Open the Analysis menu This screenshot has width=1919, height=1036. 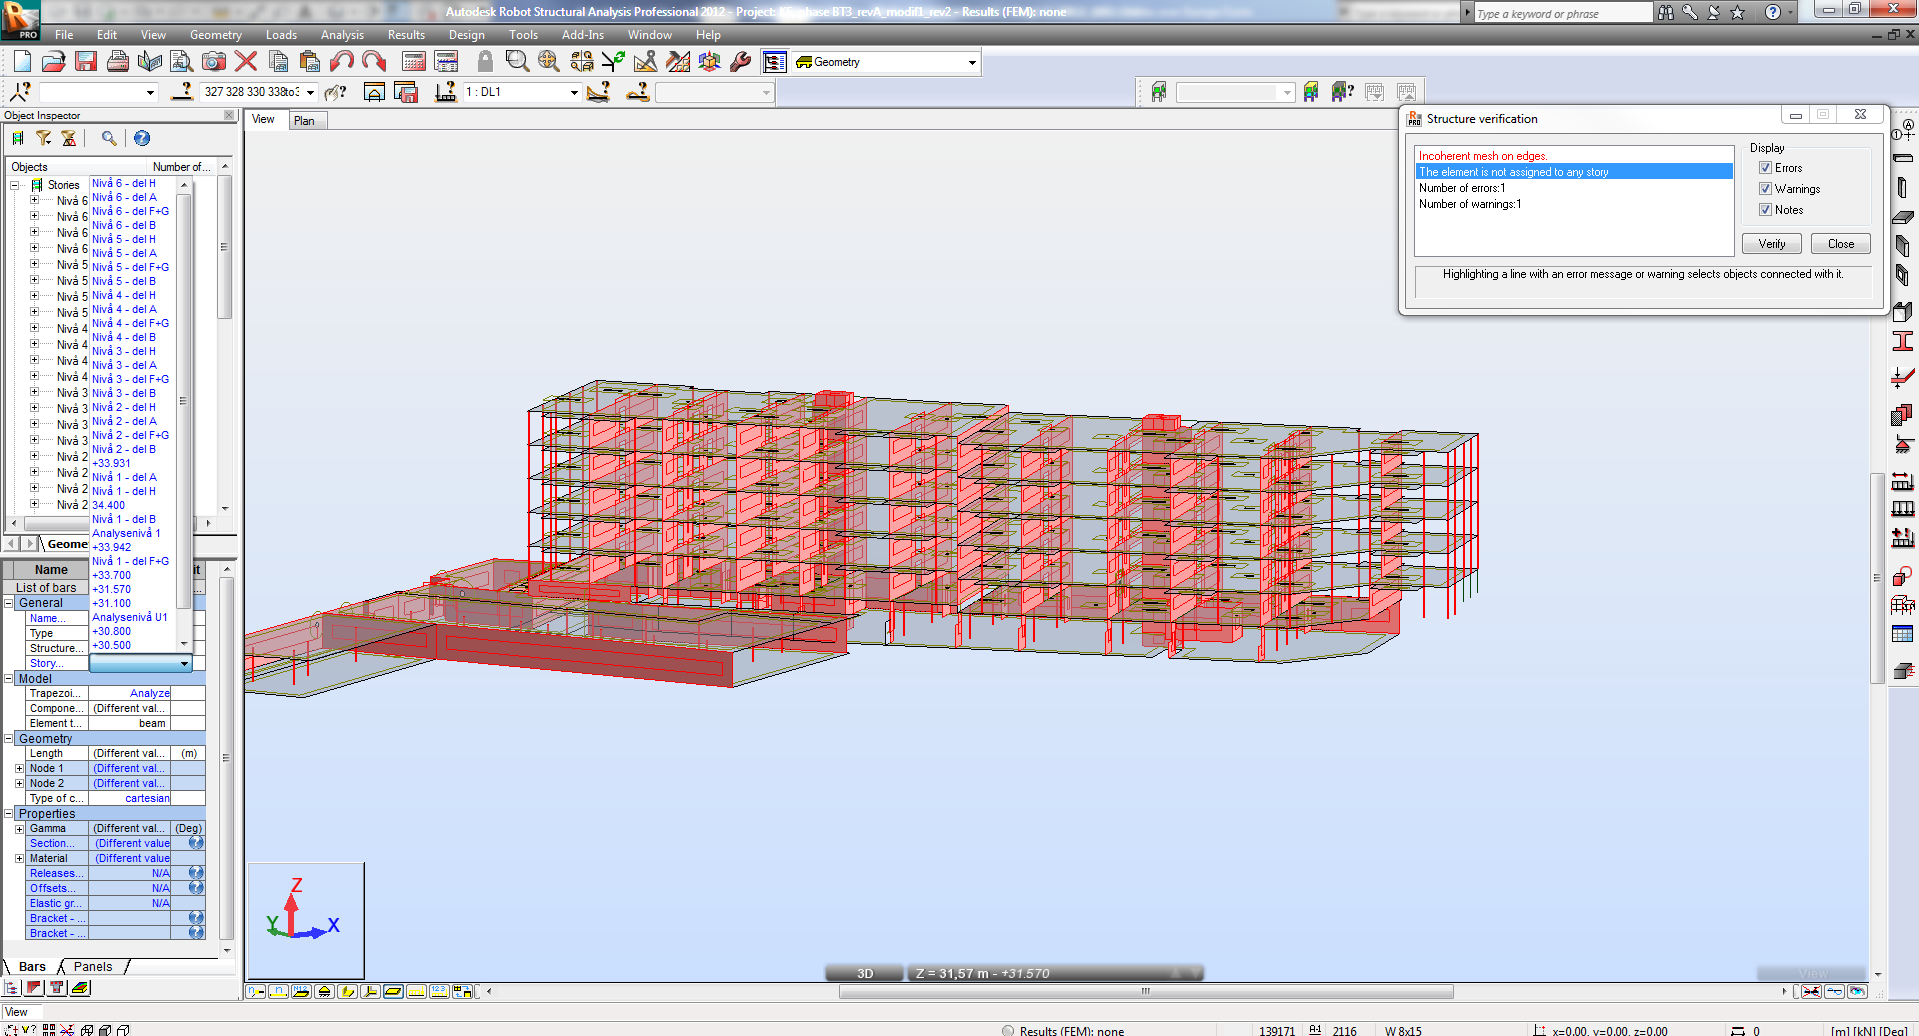342,35
